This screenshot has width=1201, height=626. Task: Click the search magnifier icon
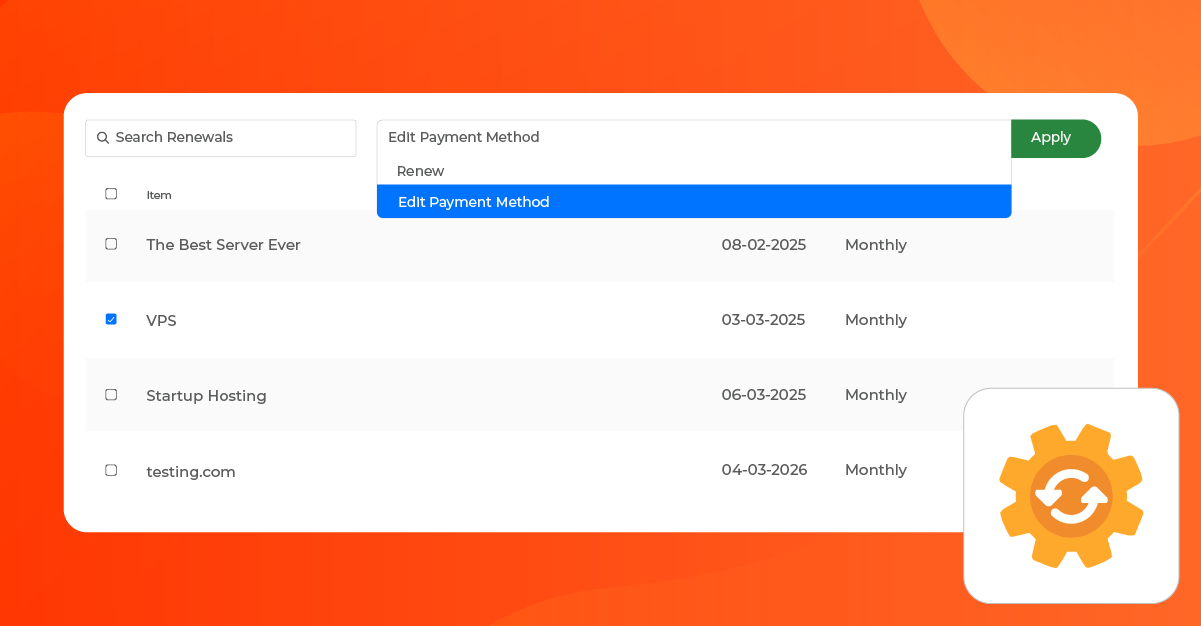point(103,138)
